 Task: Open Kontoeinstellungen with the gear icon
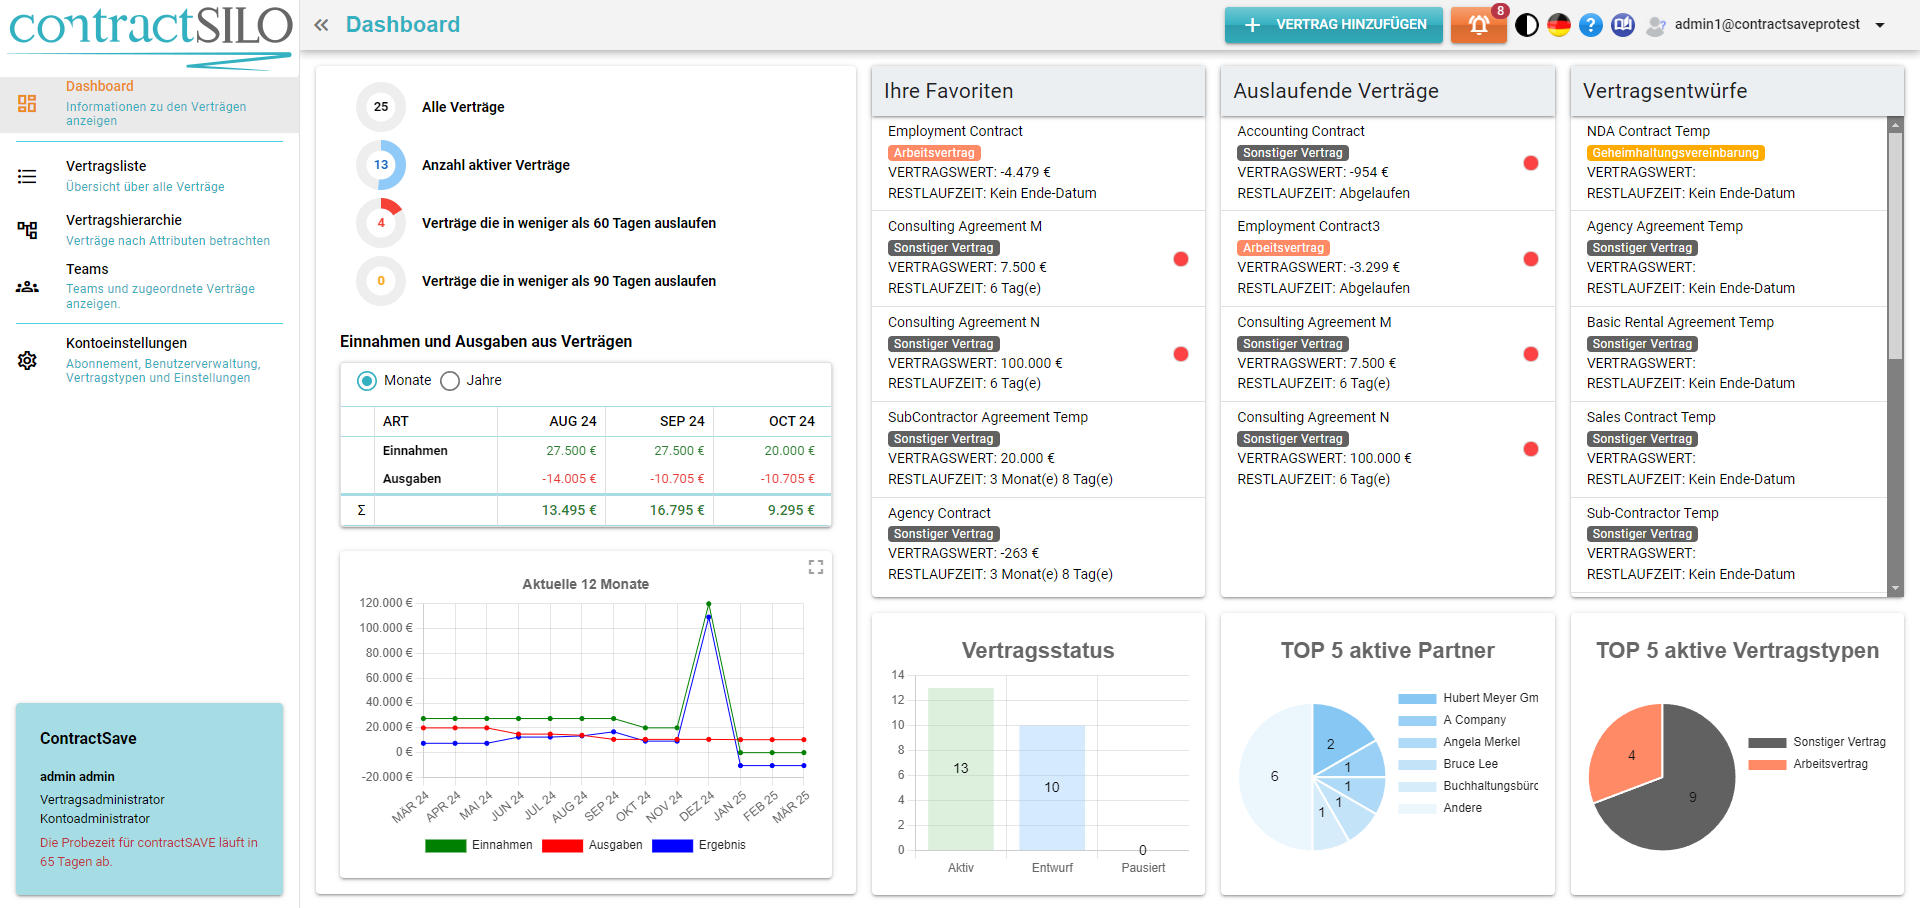coord(27,361)
